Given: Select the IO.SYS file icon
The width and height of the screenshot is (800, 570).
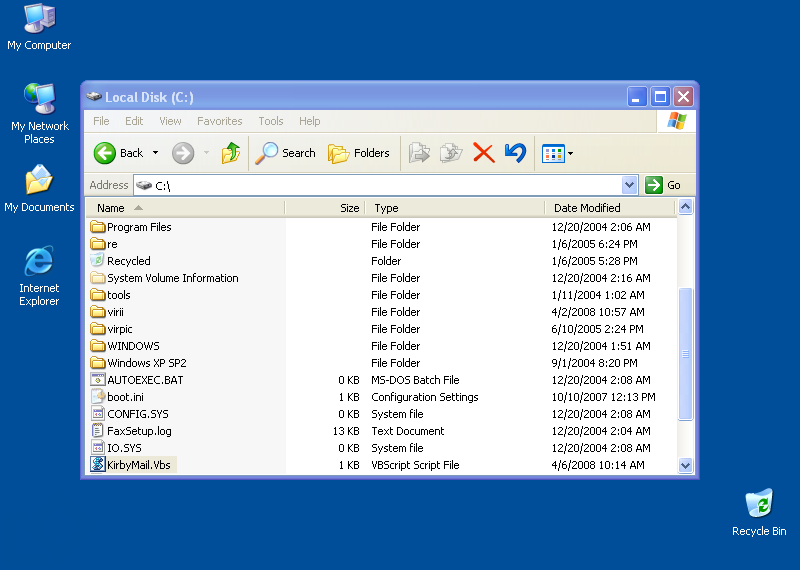Looking at the screenshot, I should coord(97,448).
